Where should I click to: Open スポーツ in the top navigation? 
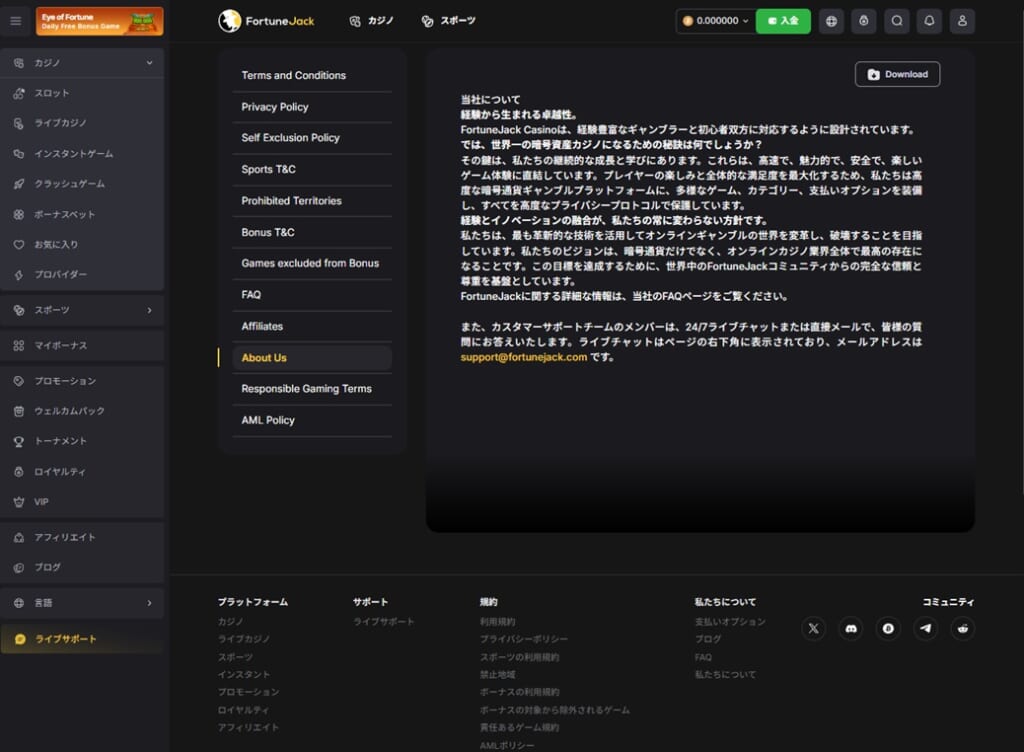tap(449, 21)
